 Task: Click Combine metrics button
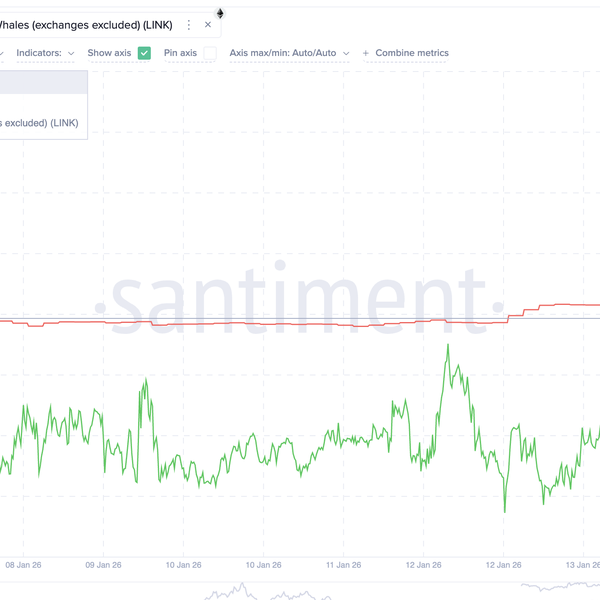(x=405, y=53)
